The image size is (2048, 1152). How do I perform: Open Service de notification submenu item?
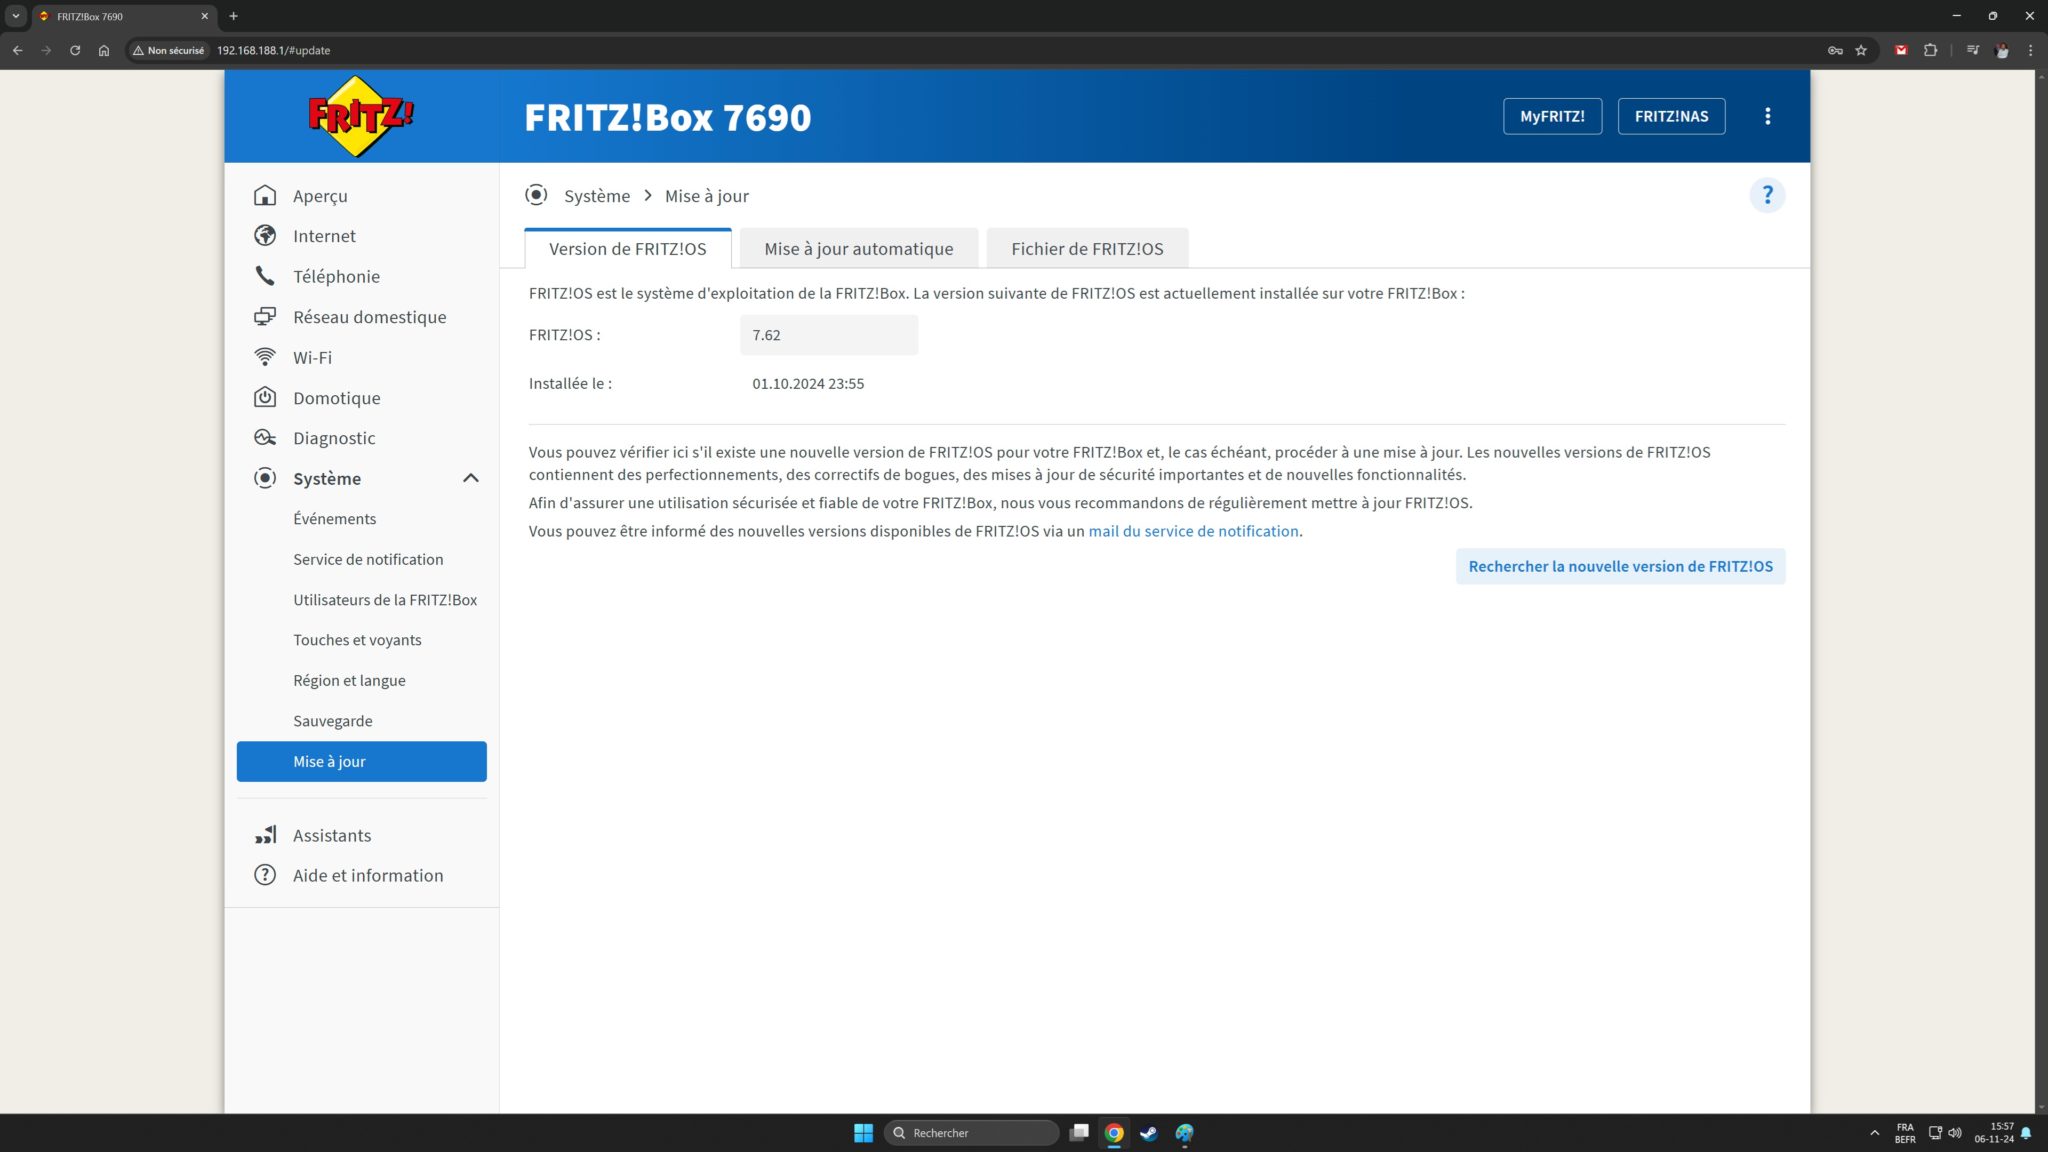[368, 559]
